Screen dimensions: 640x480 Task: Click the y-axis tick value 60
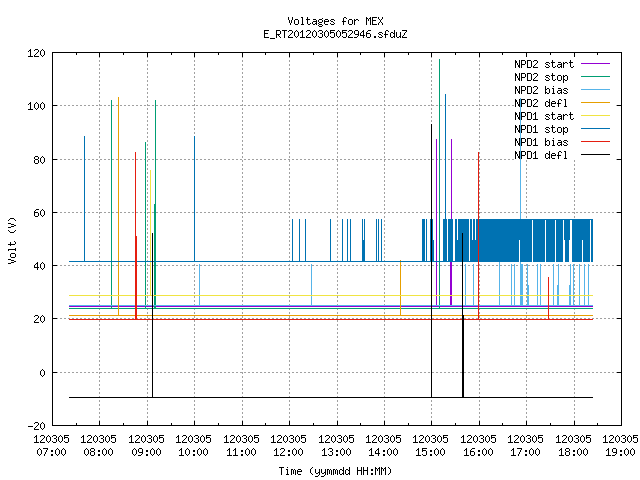pos(40,213)
